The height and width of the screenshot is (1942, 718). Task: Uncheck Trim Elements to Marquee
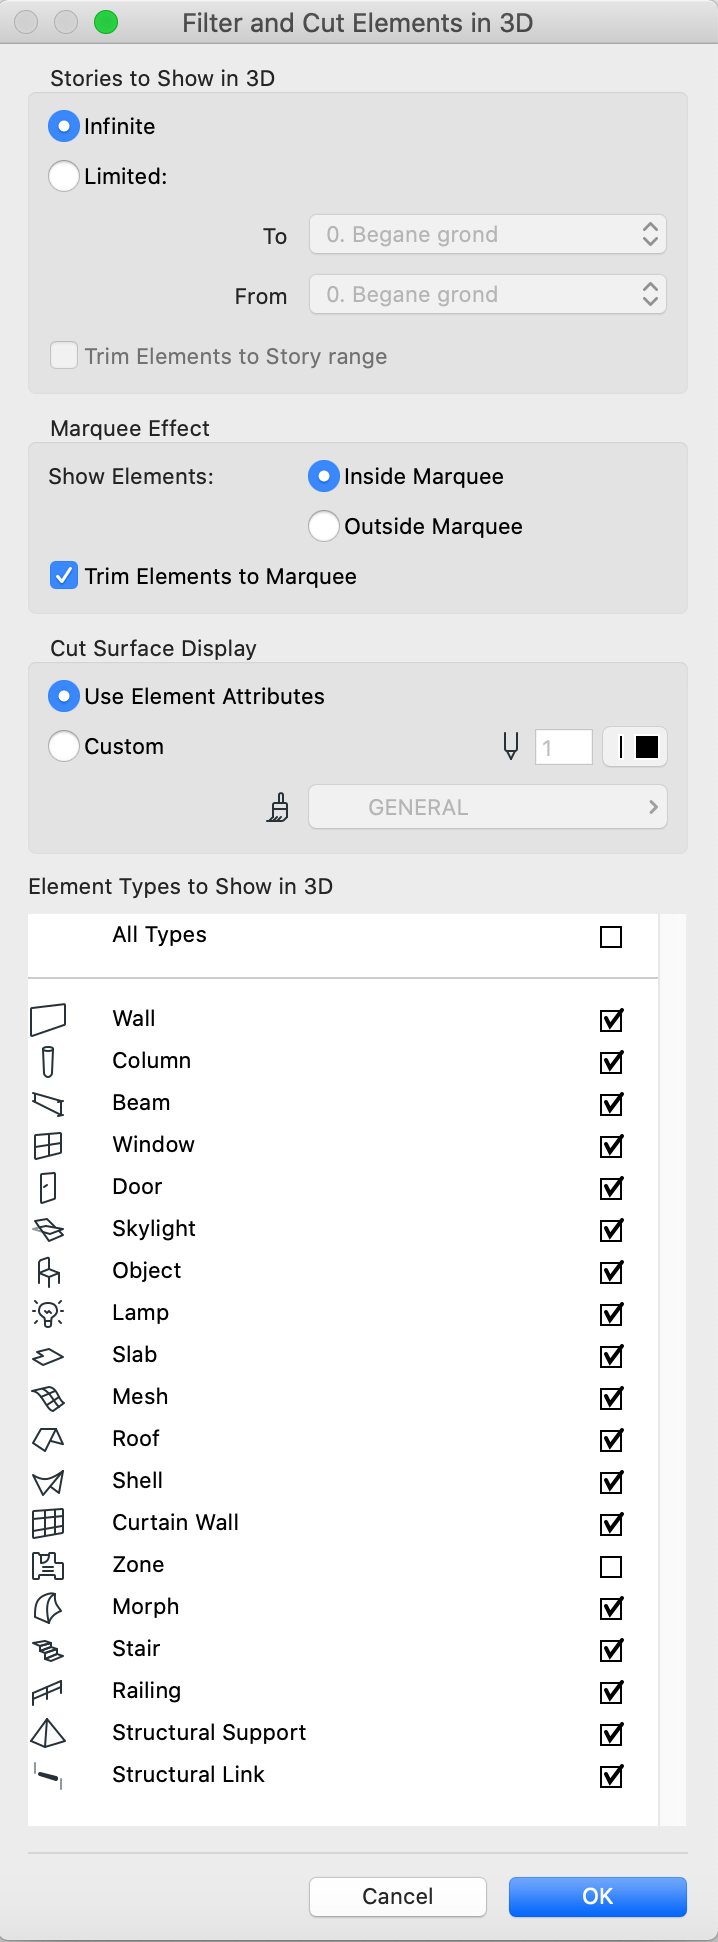click(x=64, y=576)
